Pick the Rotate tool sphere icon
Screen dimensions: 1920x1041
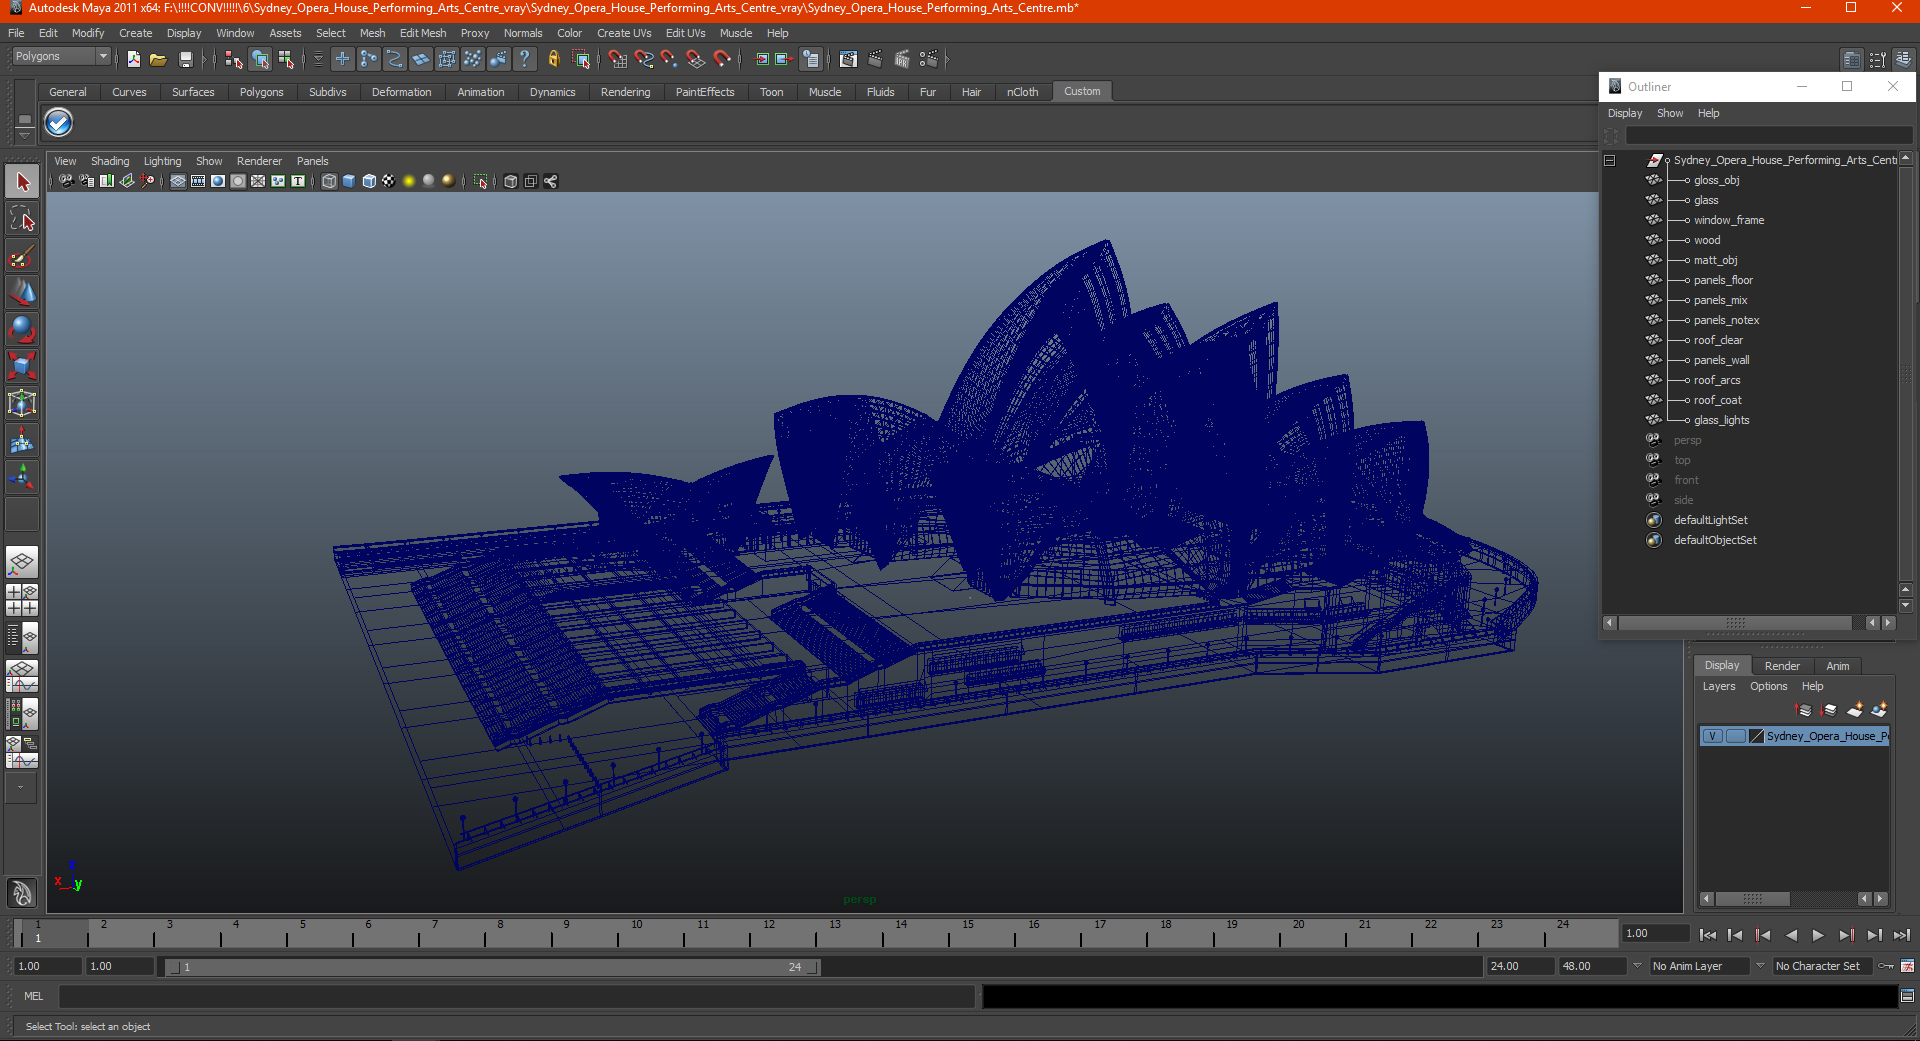click(22, 329)
